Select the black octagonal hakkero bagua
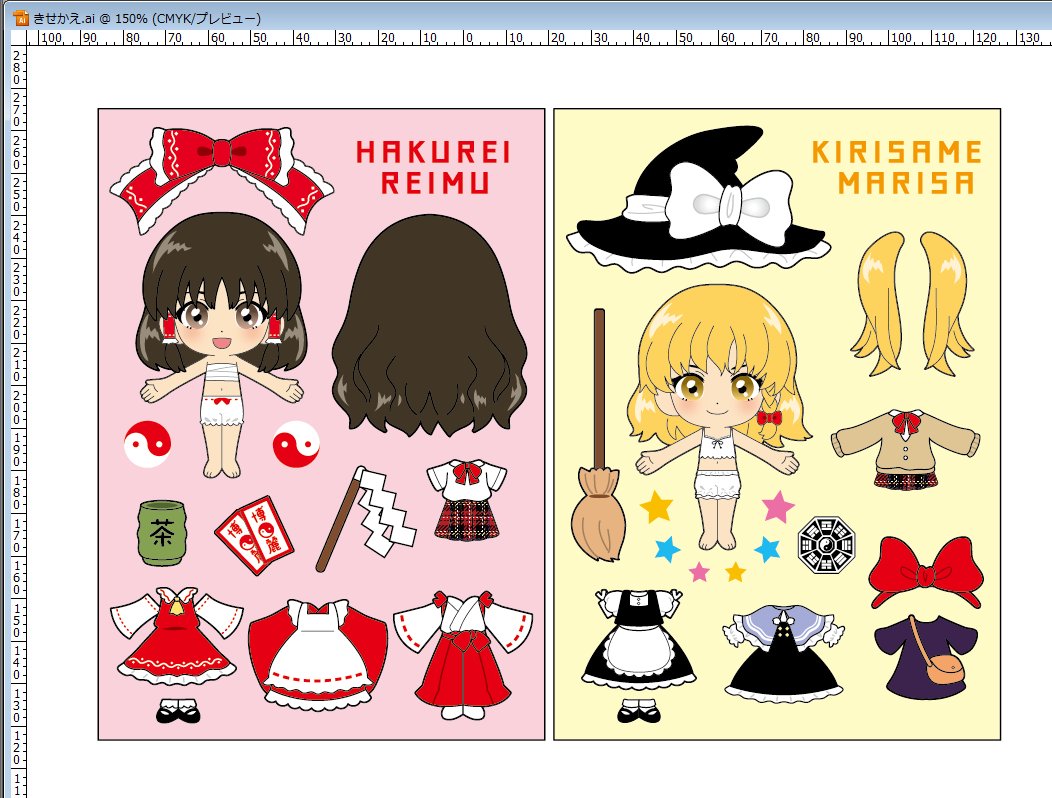 (x=827, y=544)
